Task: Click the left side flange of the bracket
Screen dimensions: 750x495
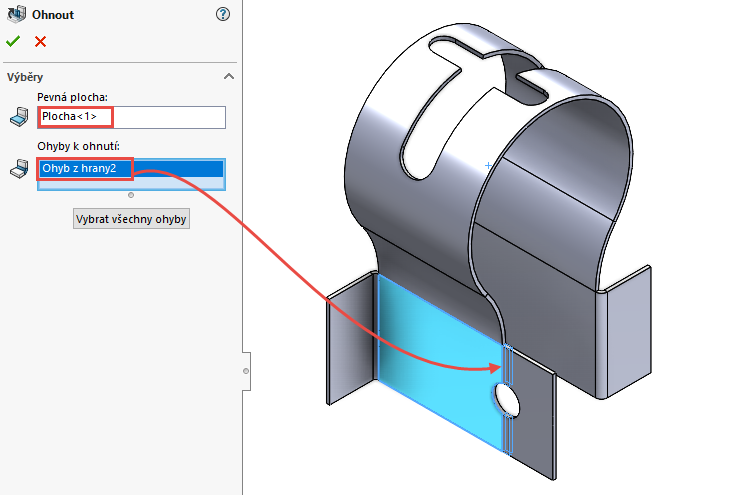Action: [352, 340]
